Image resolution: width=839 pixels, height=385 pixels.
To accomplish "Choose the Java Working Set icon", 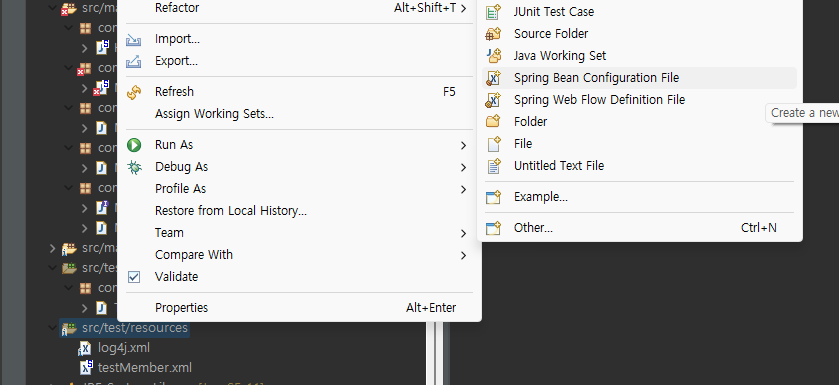I will click(x=493, y=56).
